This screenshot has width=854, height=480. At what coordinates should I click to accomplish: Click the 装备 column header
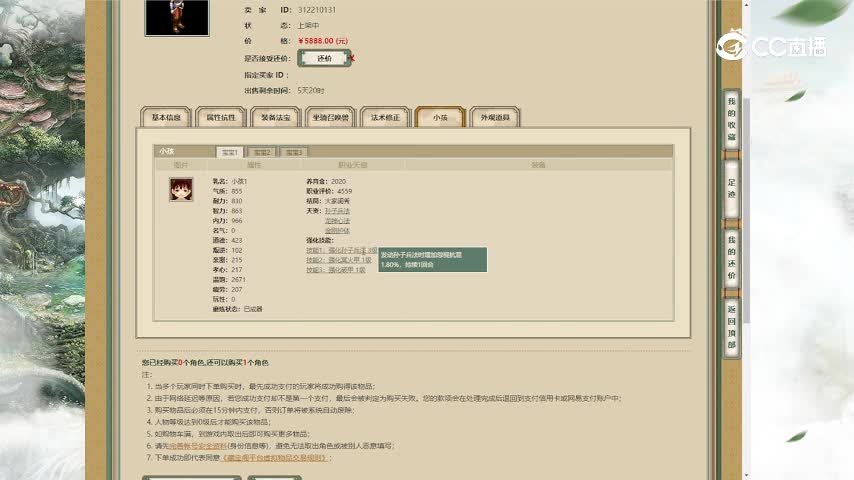coord(538,165)
